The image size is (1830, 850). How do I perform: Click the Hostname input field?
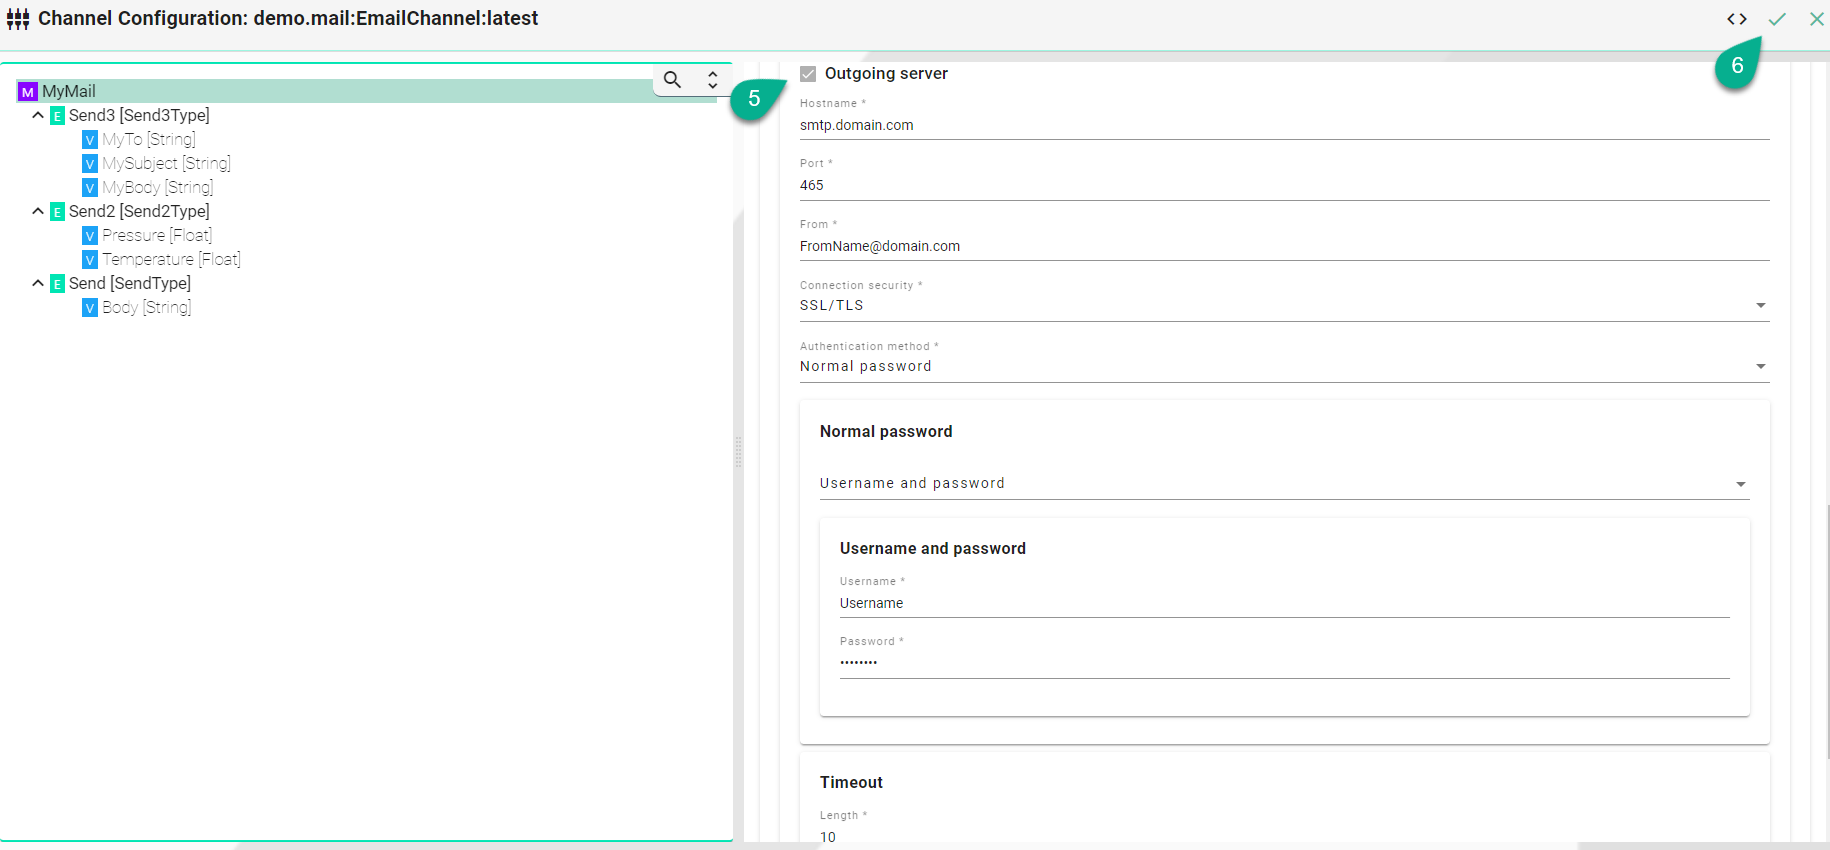[x=1284, y=126]
